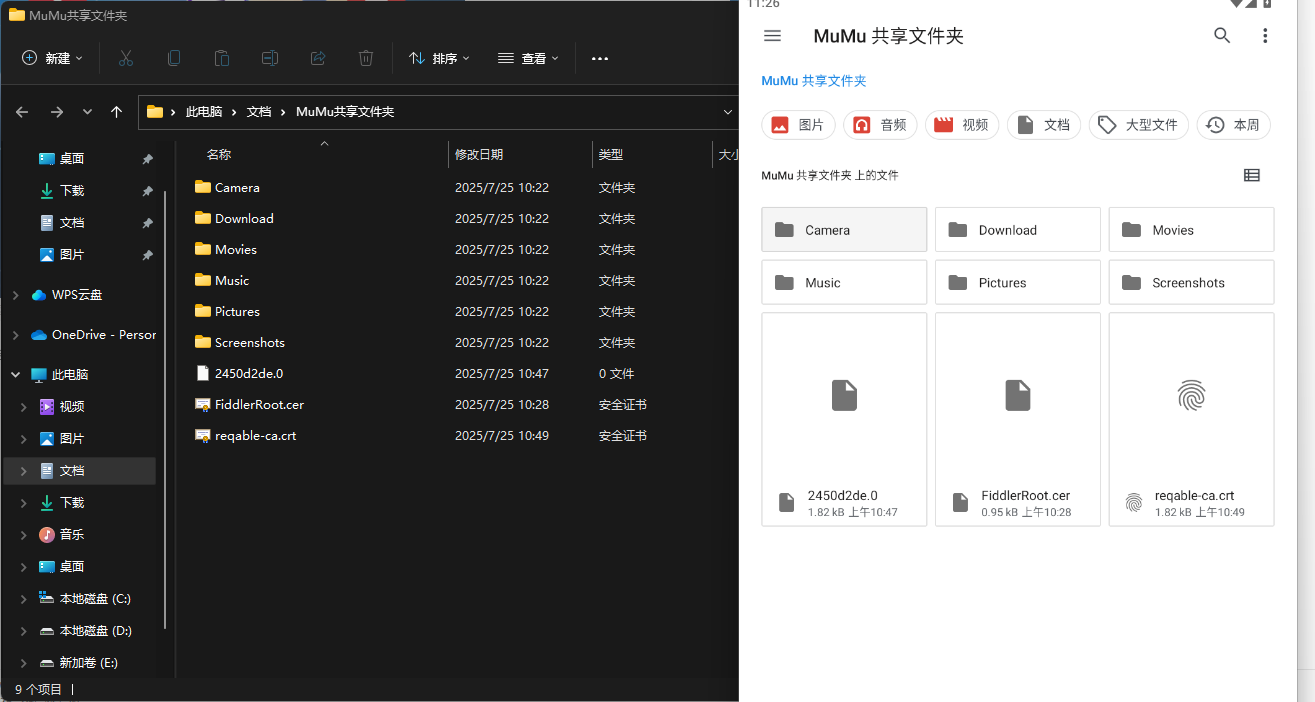
Task: Go forward with Explorer's right arrow
Action: pos(57,112)
